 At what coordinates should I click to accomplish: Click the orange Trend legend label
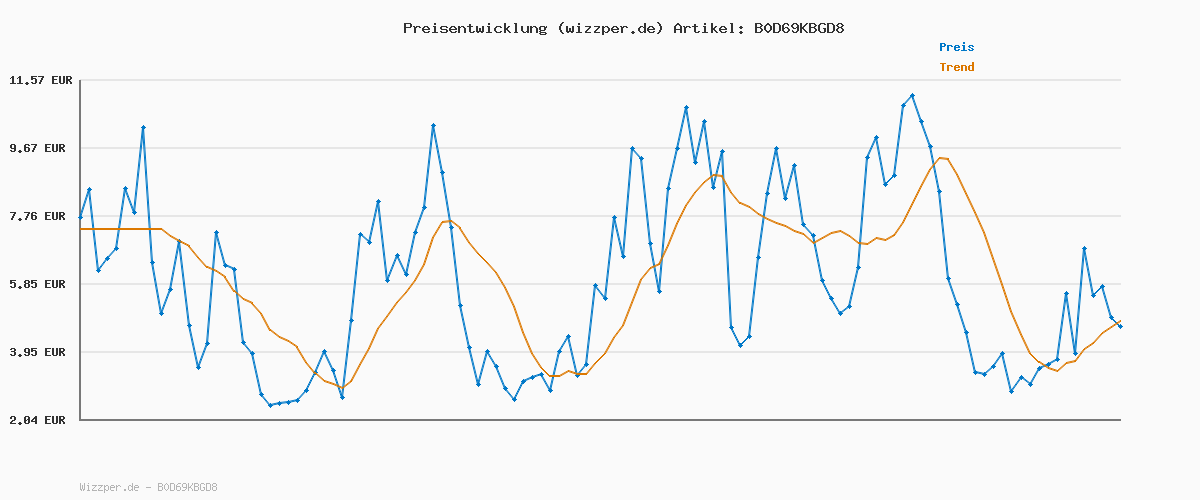tap(956, 67)
